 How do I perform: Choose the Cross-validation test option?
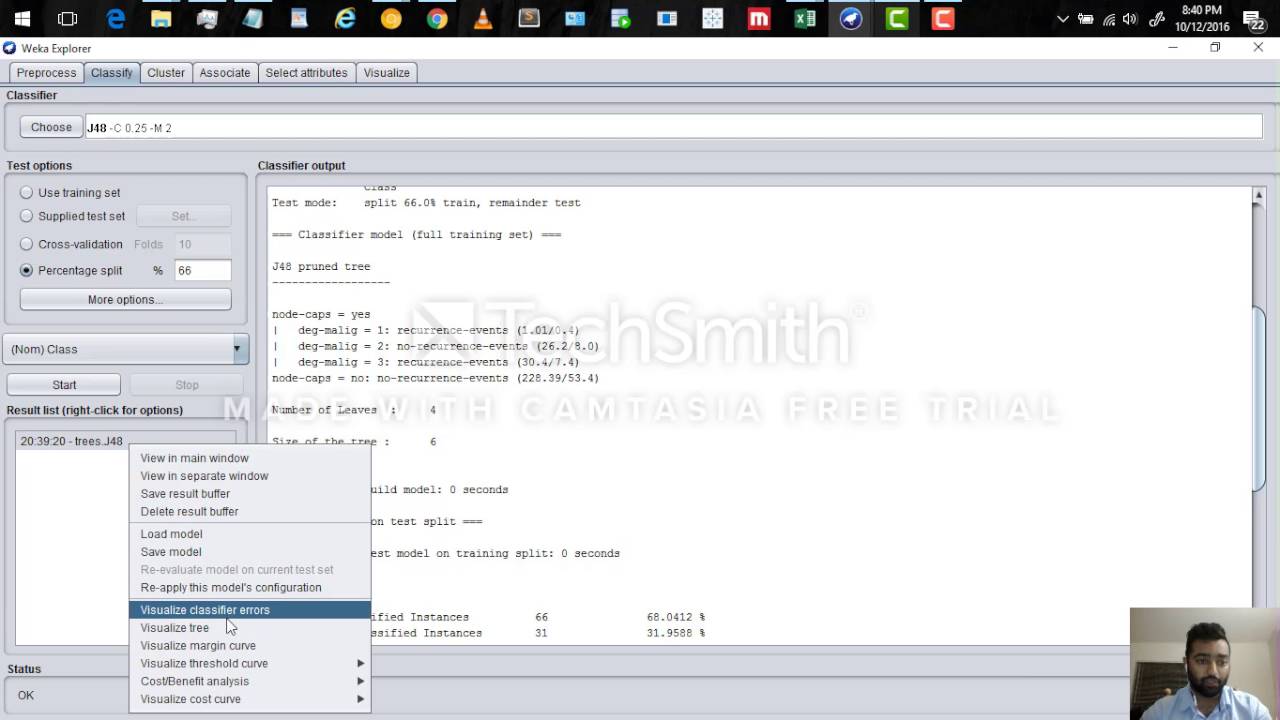(x=72, y=244)
